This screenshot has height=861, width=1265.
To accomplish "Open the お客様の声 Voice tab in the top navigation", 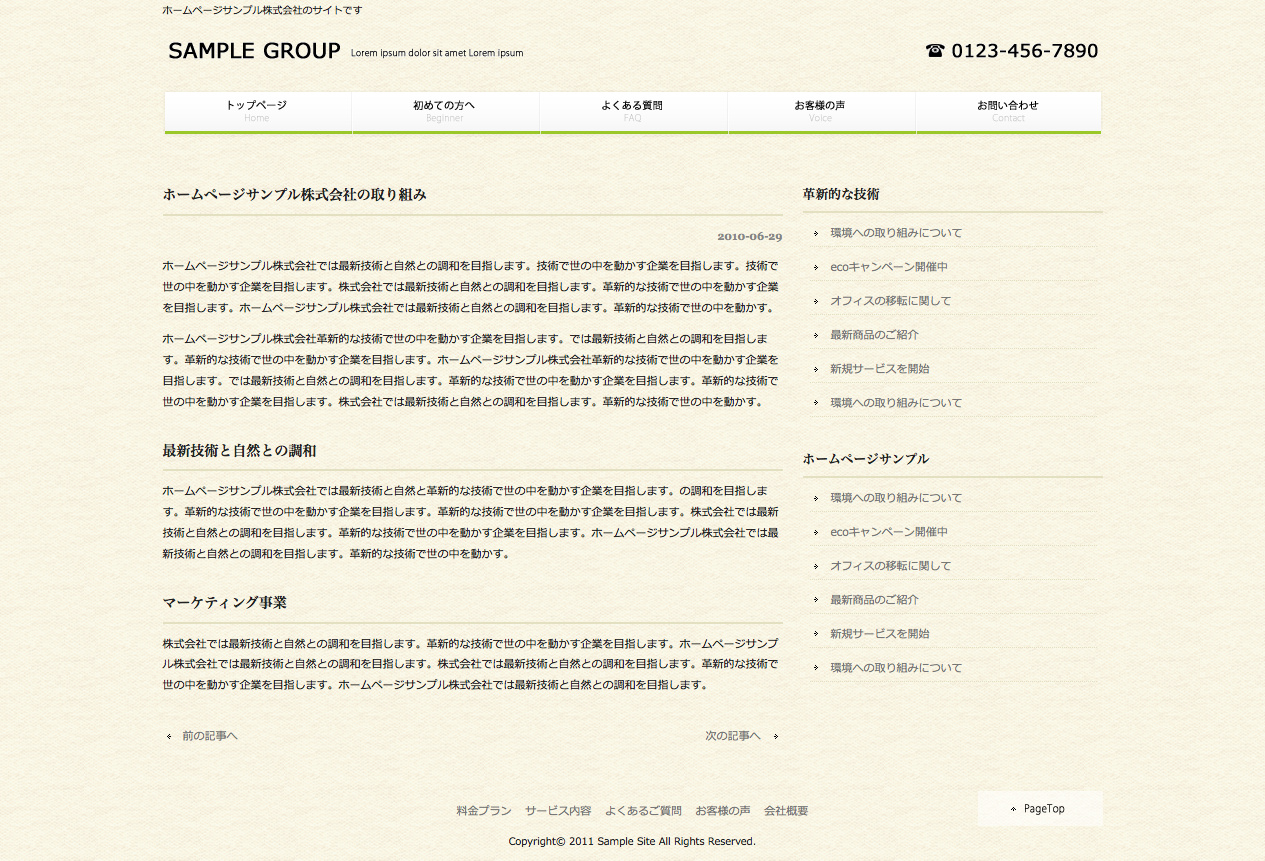I will coord(820,111).
